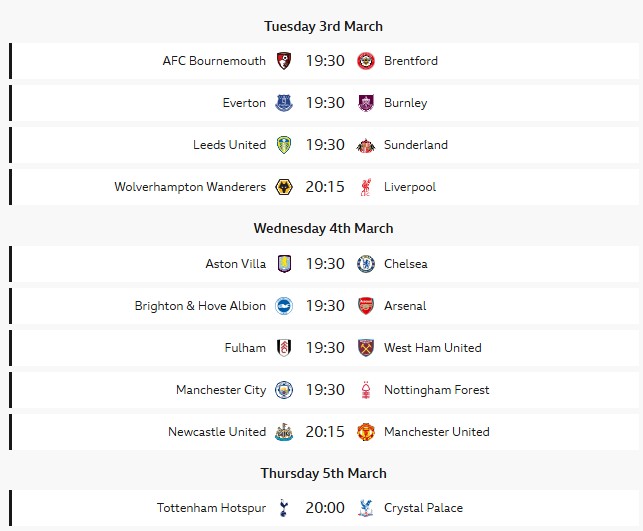643x531 pixels.
Task: Click the Nottingham Forest team name
Action: tap(436, 390)
